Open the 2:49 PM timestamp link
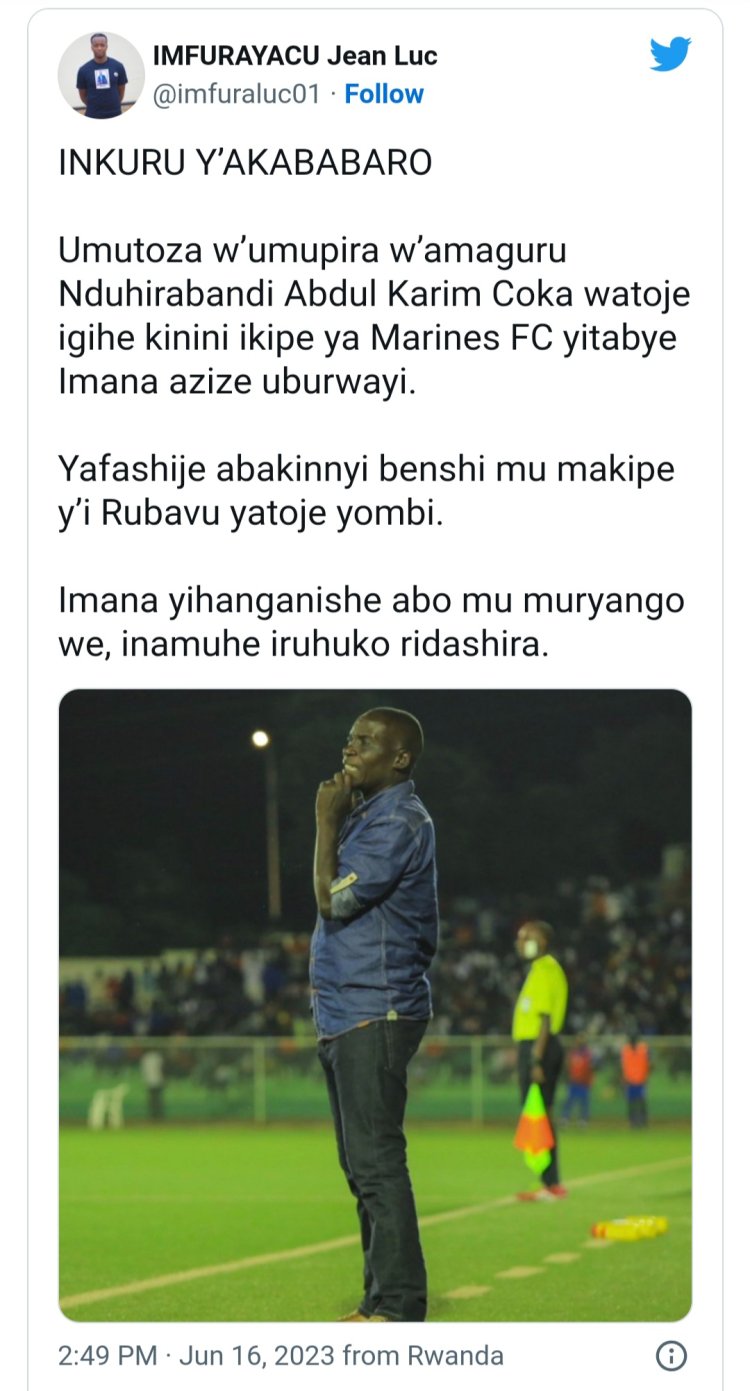750x1391 pixels. coord(108,1356)
